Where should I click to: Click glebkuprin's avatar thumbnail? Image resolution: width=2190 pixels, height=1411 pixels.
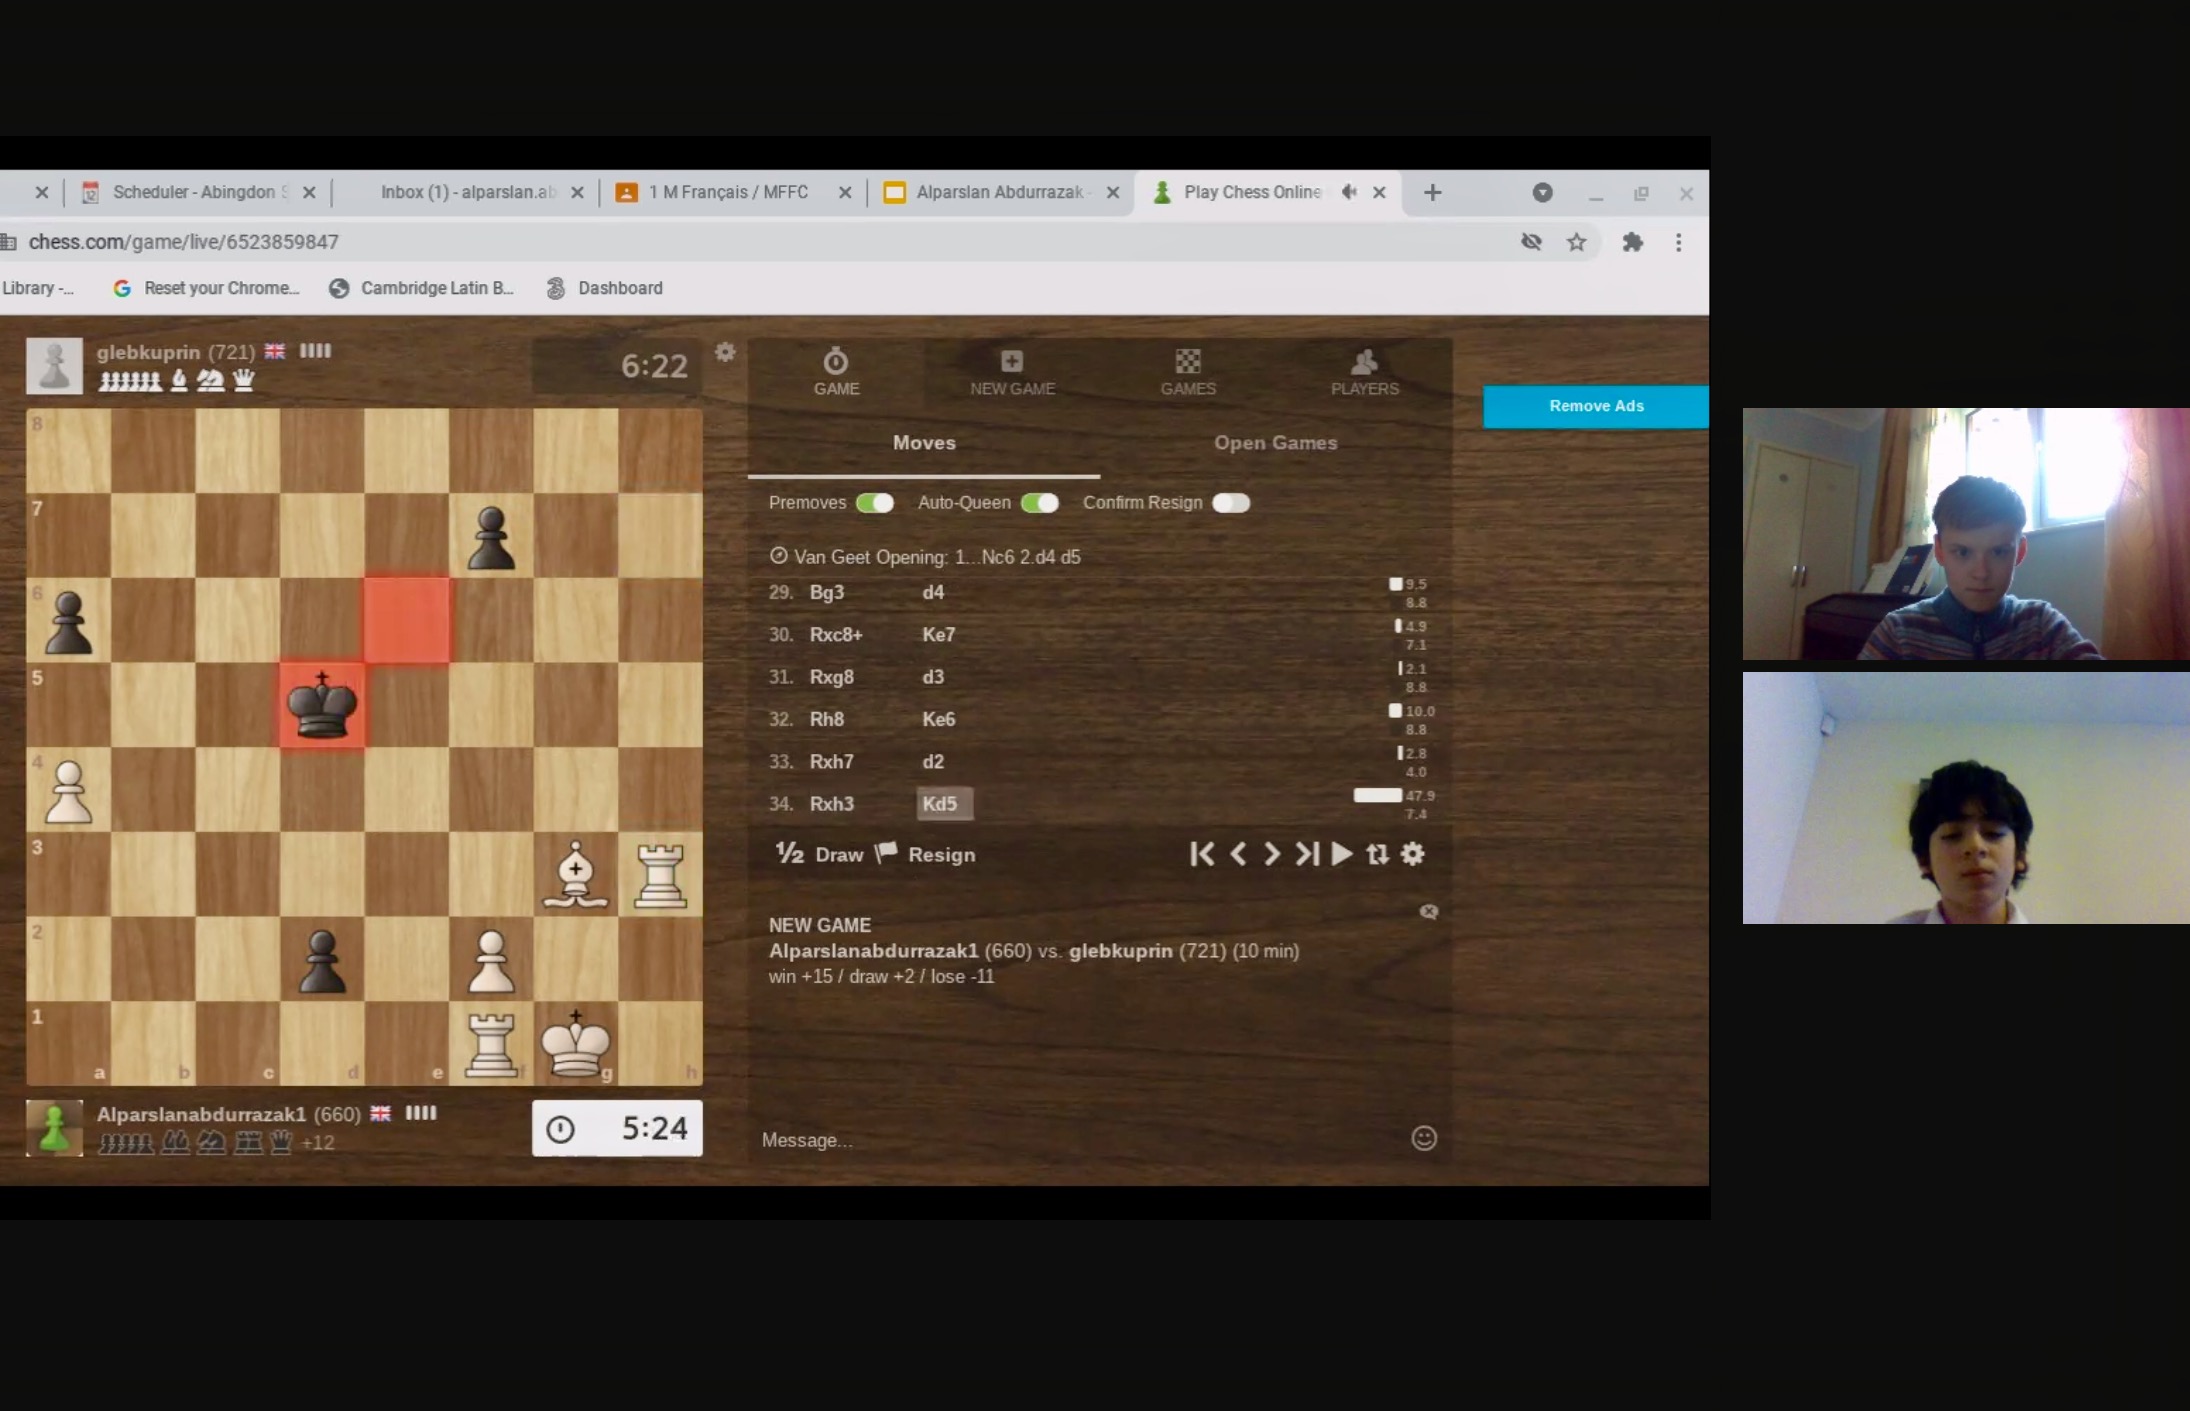point(54,366)
